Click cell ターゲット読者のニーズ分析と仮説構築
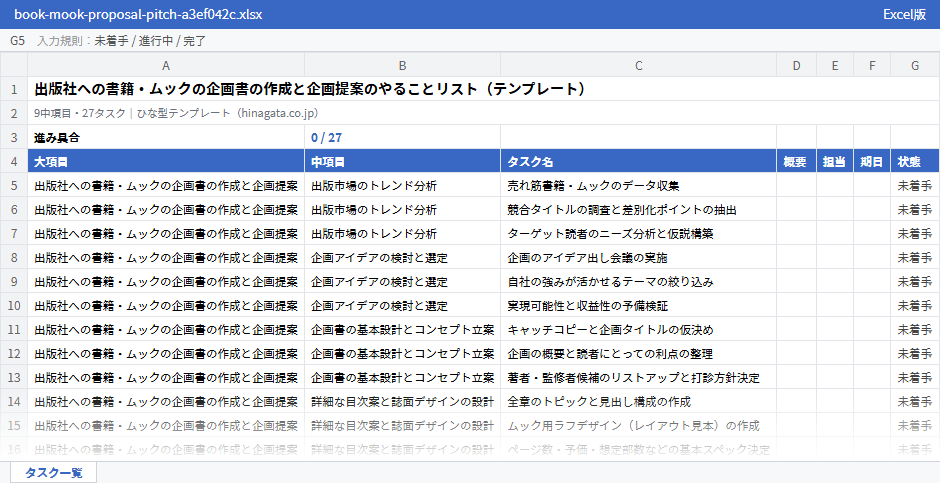 pyautogui.click(x=638, y=233)
